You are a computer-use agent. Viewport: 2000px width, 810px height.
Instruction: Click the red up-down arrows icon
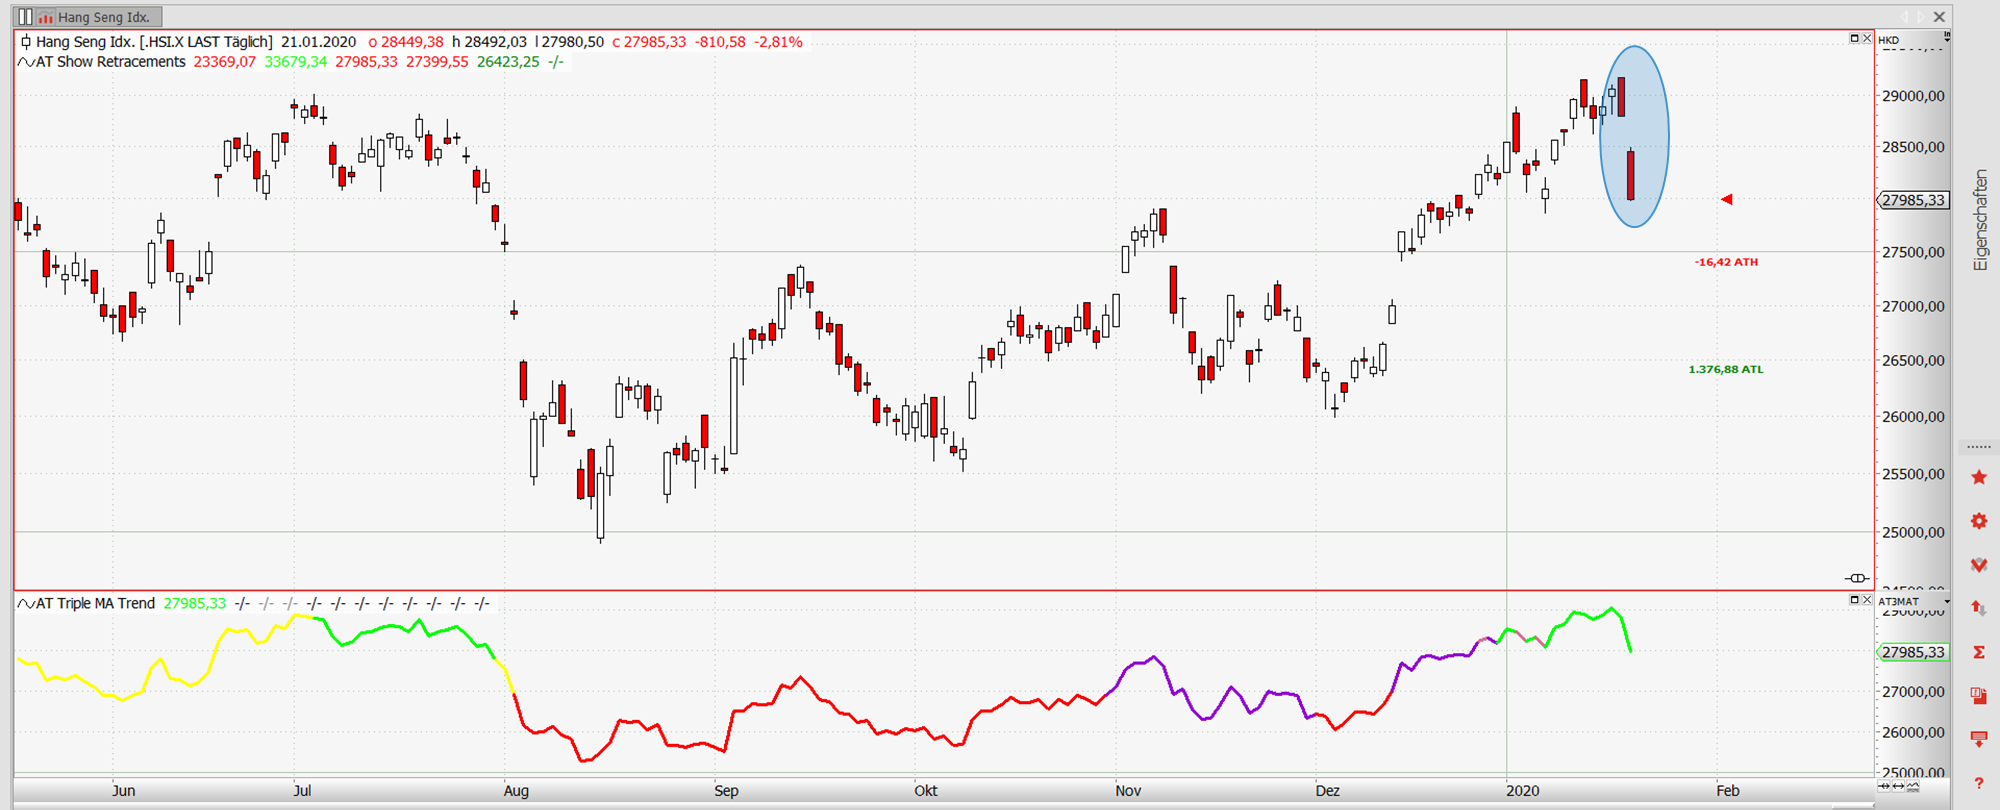tap(1978, 608)
